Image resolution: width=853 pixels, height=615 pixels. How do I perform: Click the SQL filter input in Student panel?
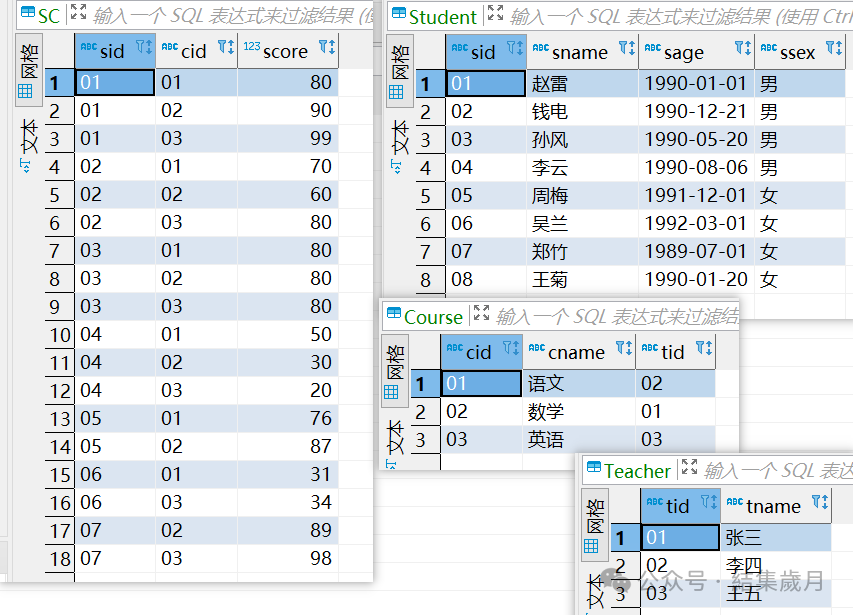click(x=681, y=16)
